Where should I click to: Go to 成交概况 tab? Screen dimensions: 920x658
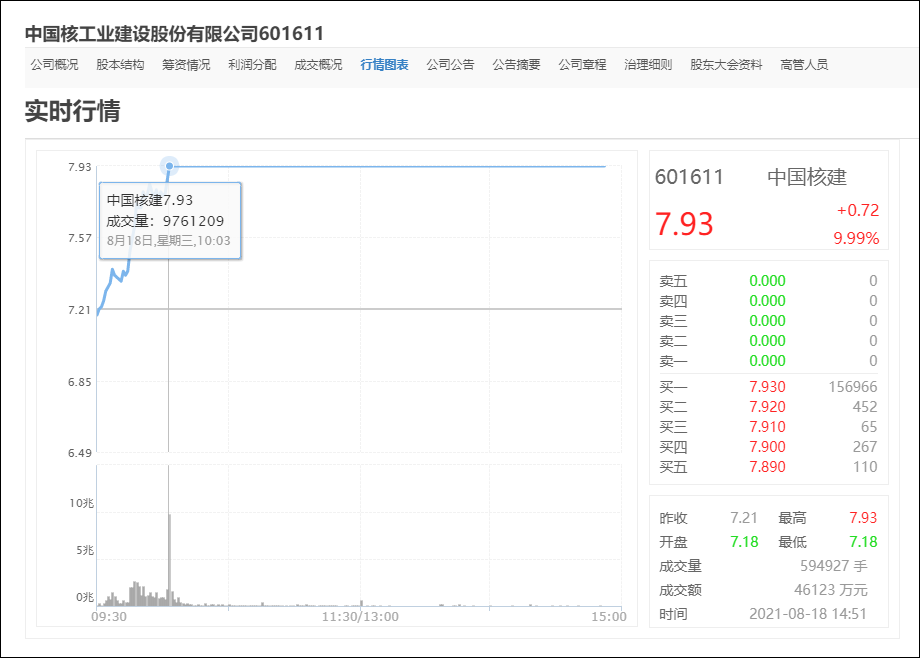pos(318,65)
